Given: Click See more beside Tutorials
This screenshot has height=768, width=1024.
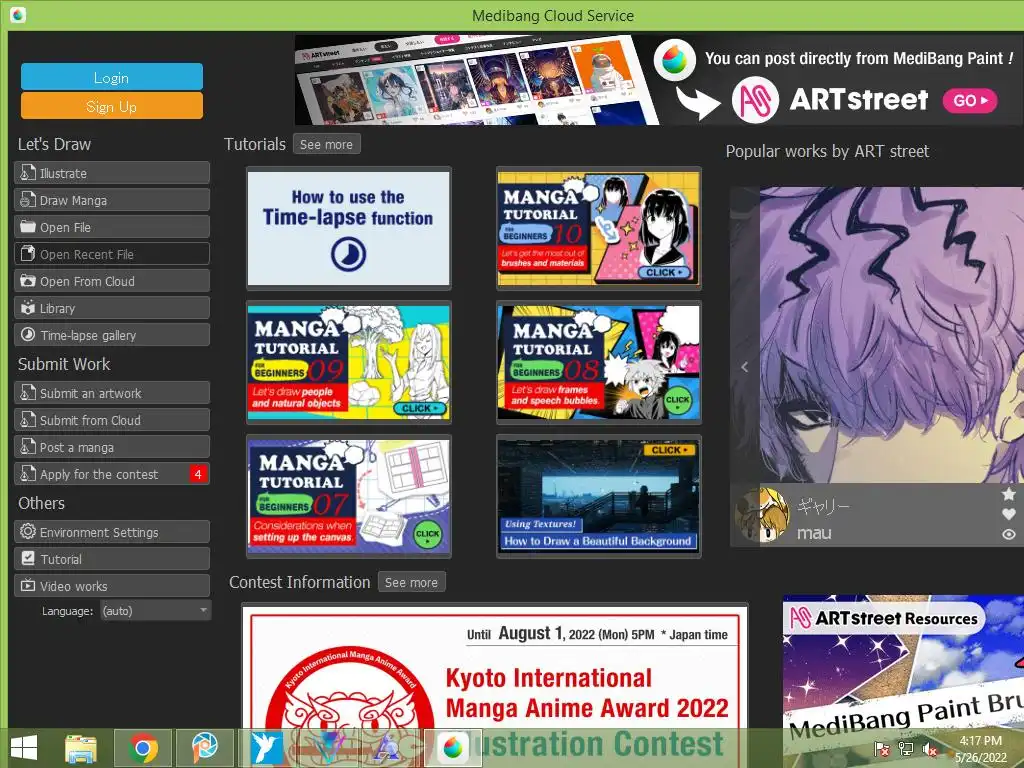Looking at the screenshot, I should (x=327, y=144).
